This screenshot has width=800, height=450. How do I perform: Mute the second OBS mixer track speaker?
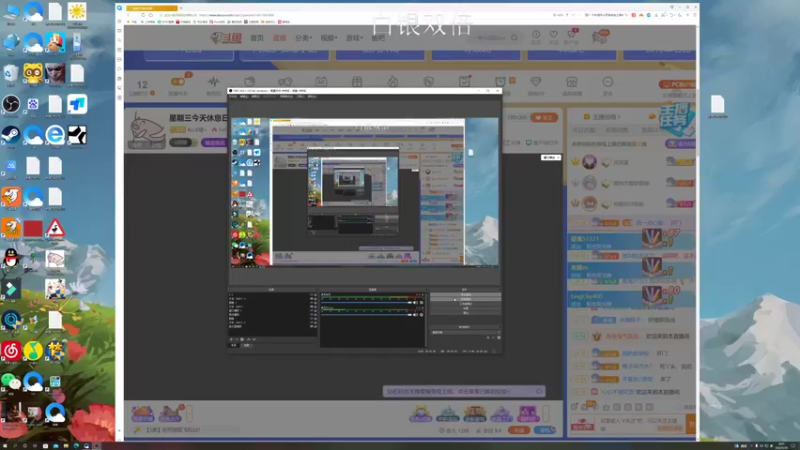[x=415, y=315]
